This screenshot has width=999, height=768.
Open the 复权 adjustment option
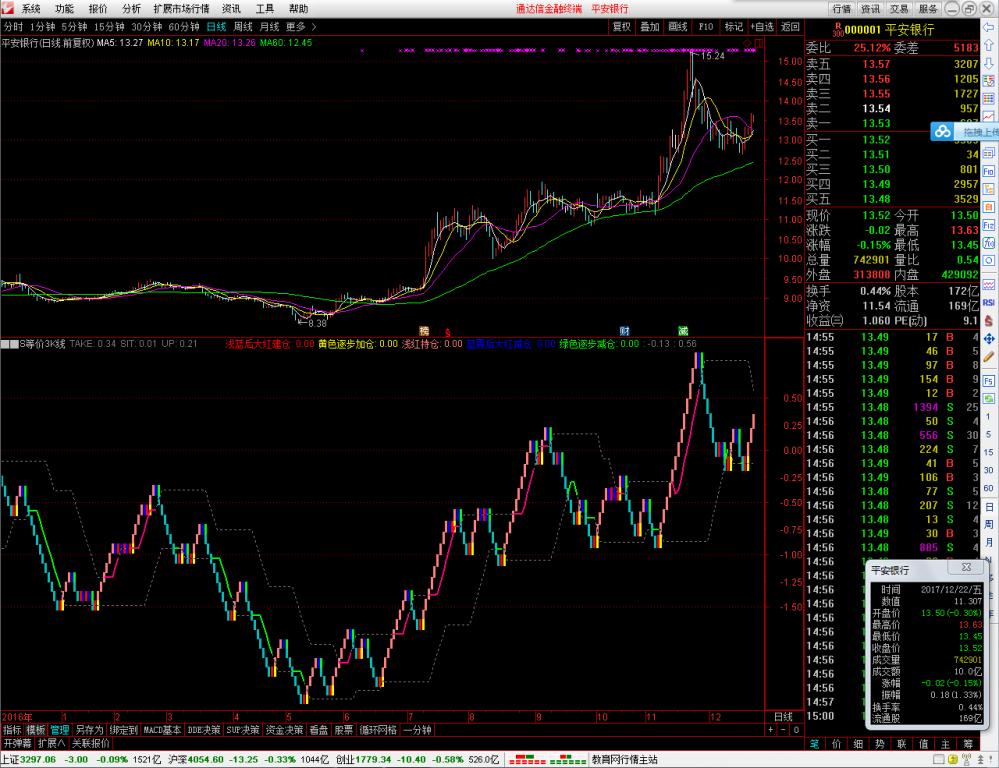click(x=621, y=27)
